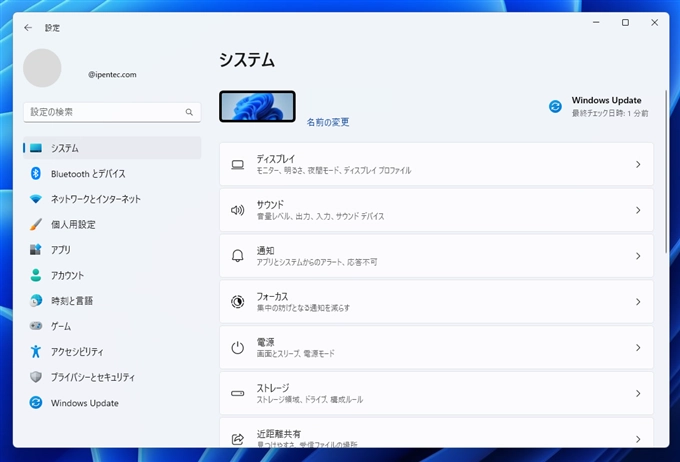Click the @ipentec.com account text
The width and height of the screenshot is (680, 462).
click(112, 75)
